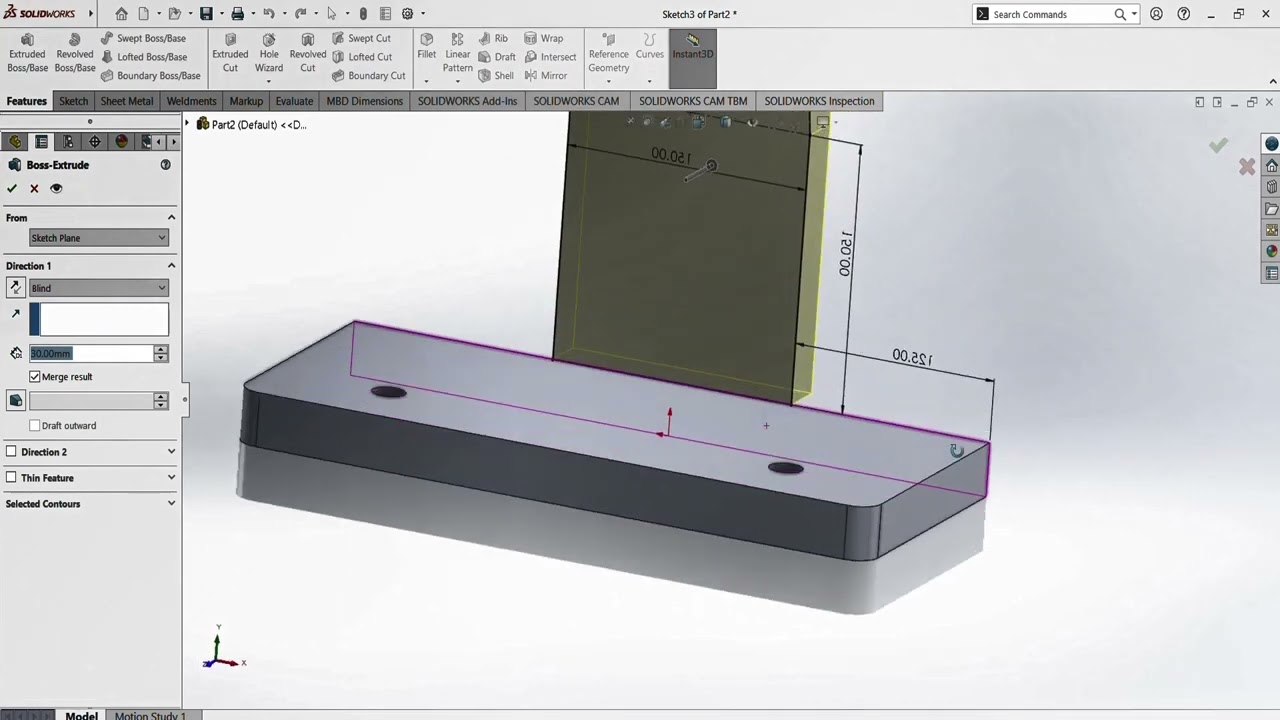Select Swept Boss/Base
Image resolution: width=1280 pixels, height=720 pixels.
pos(143,38)
